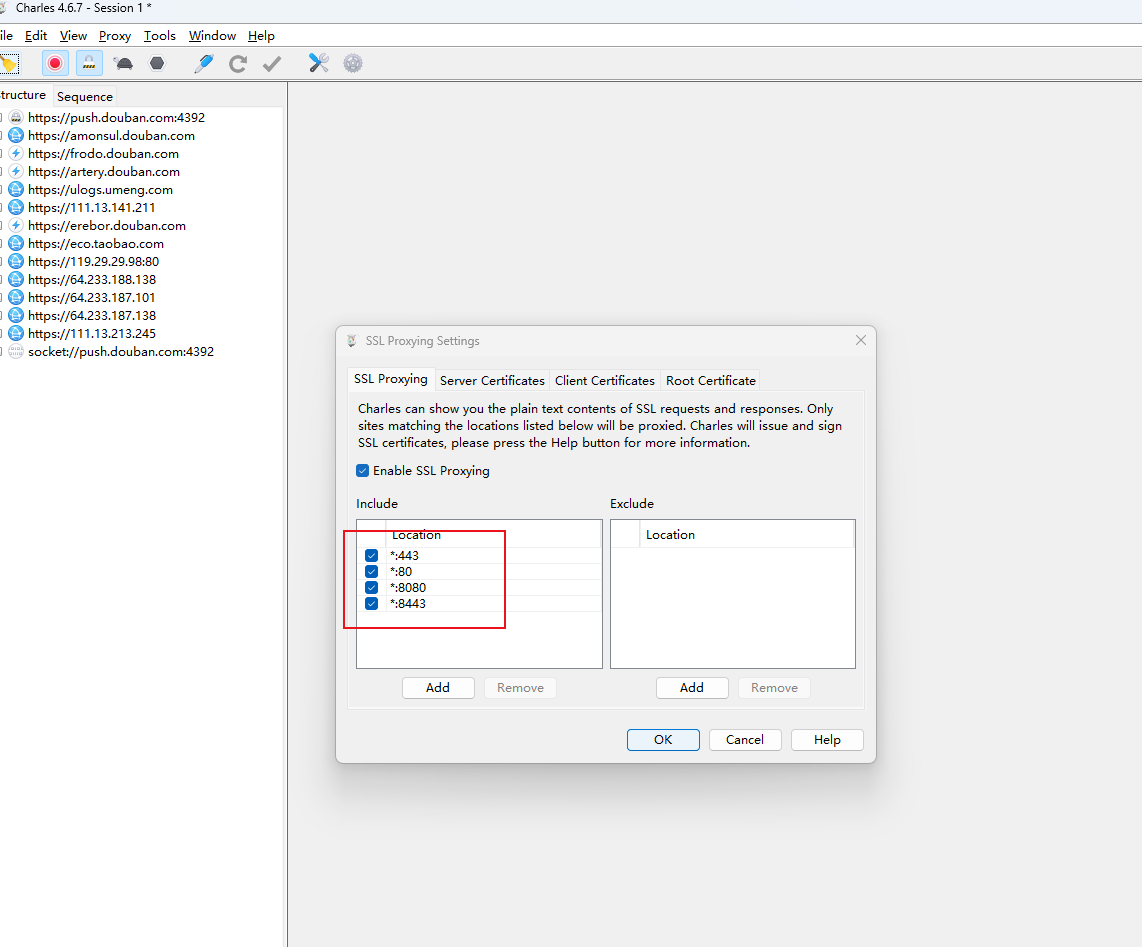Click globe icon beside eco.taobao.com
Image resolution: width=1142 pixels, height=947 pixels.
[16, 243]
